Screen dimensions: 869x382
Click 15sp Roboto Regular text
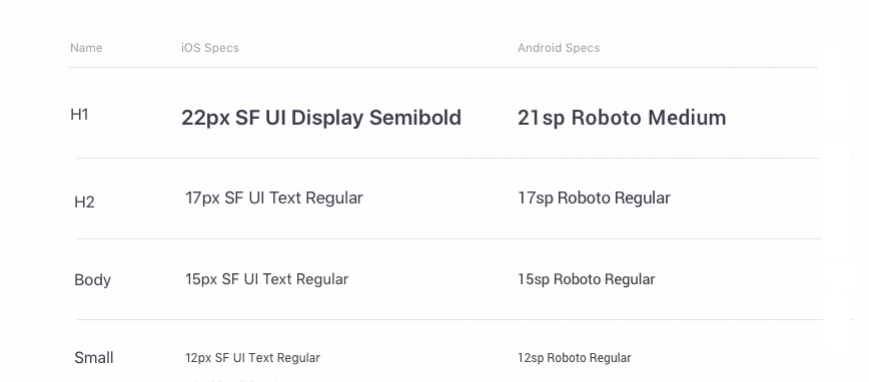click(586, 279)
